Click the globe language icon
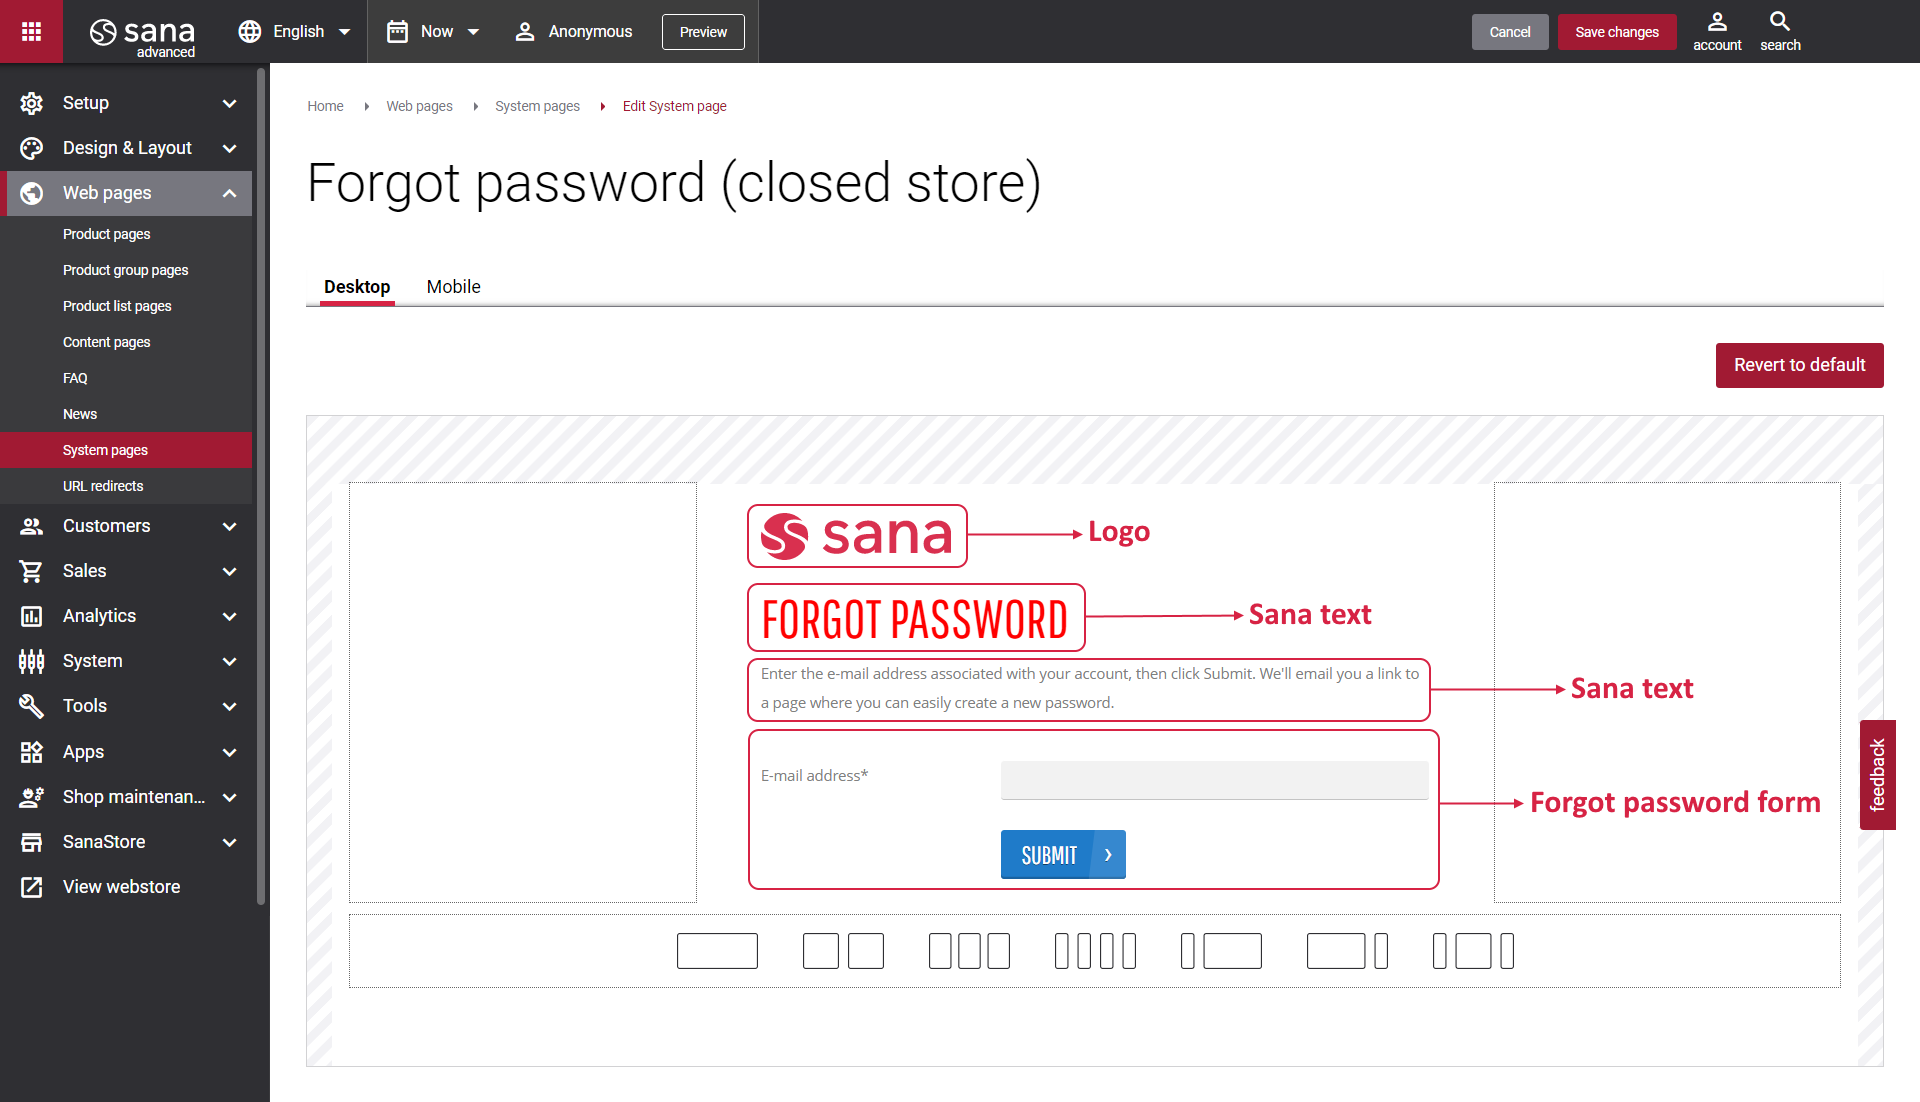The height and width of the screenshot is (1102, 1920). click(x=250, y=31)
